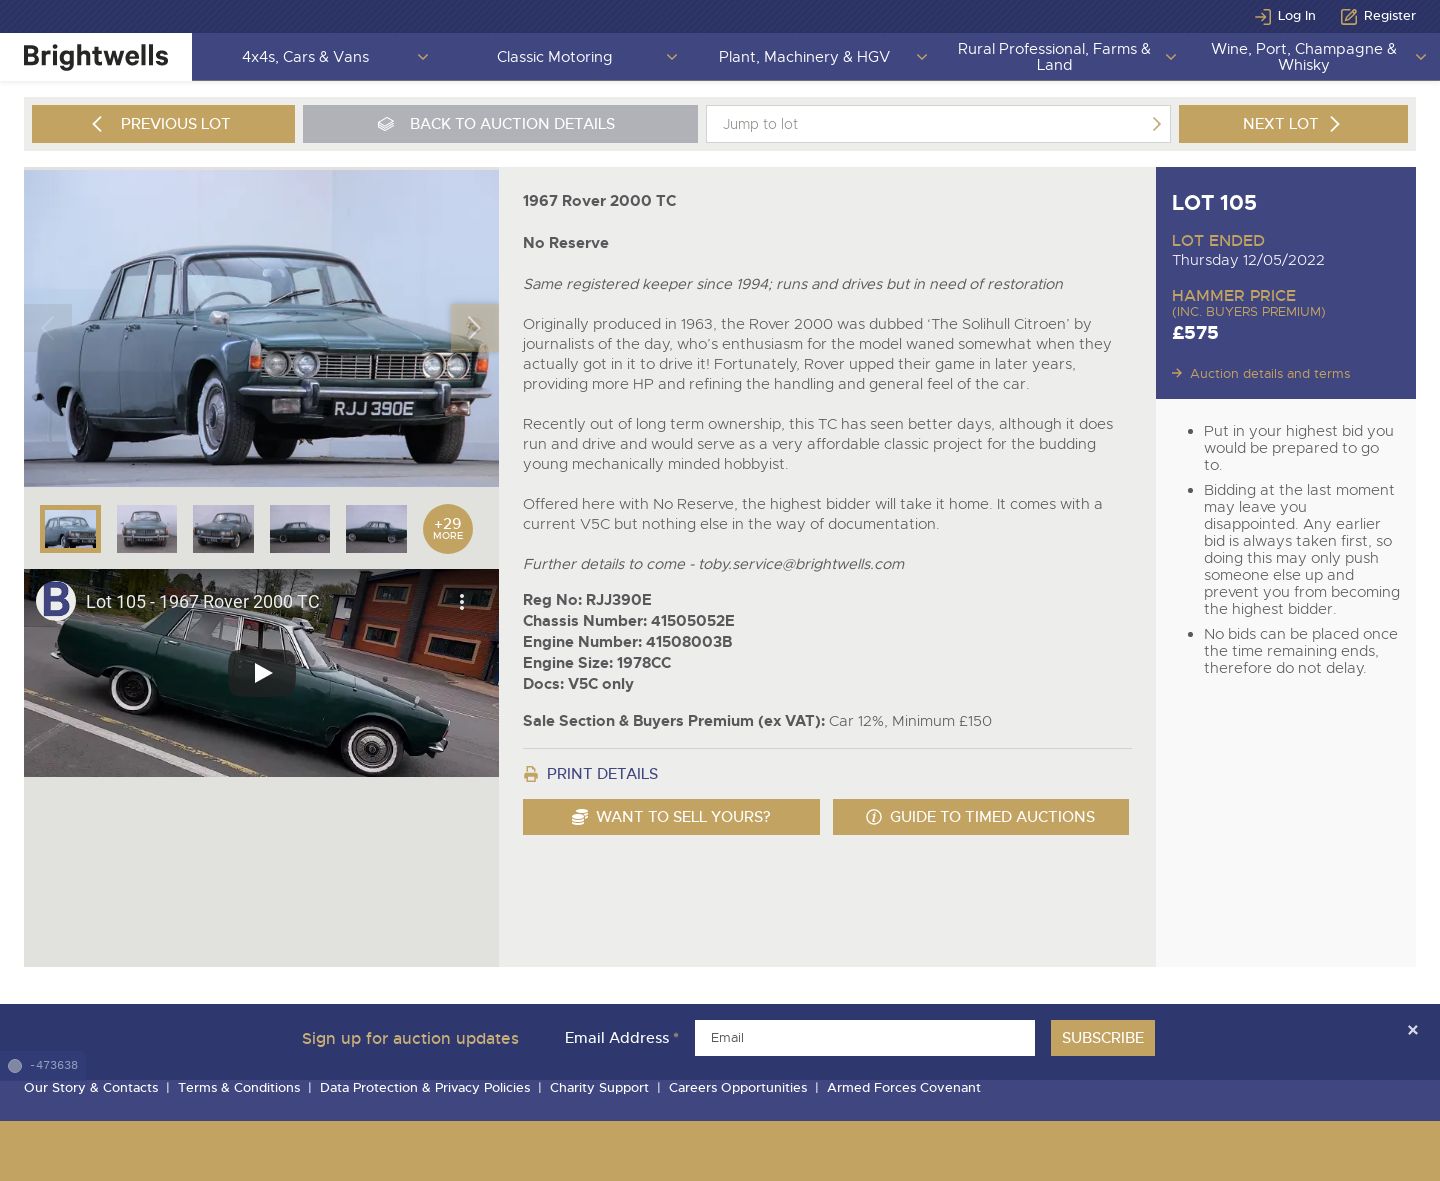1440x1181 pixels.
Task: Submit jump to lot arrow icon
Action: [1157, 124]
